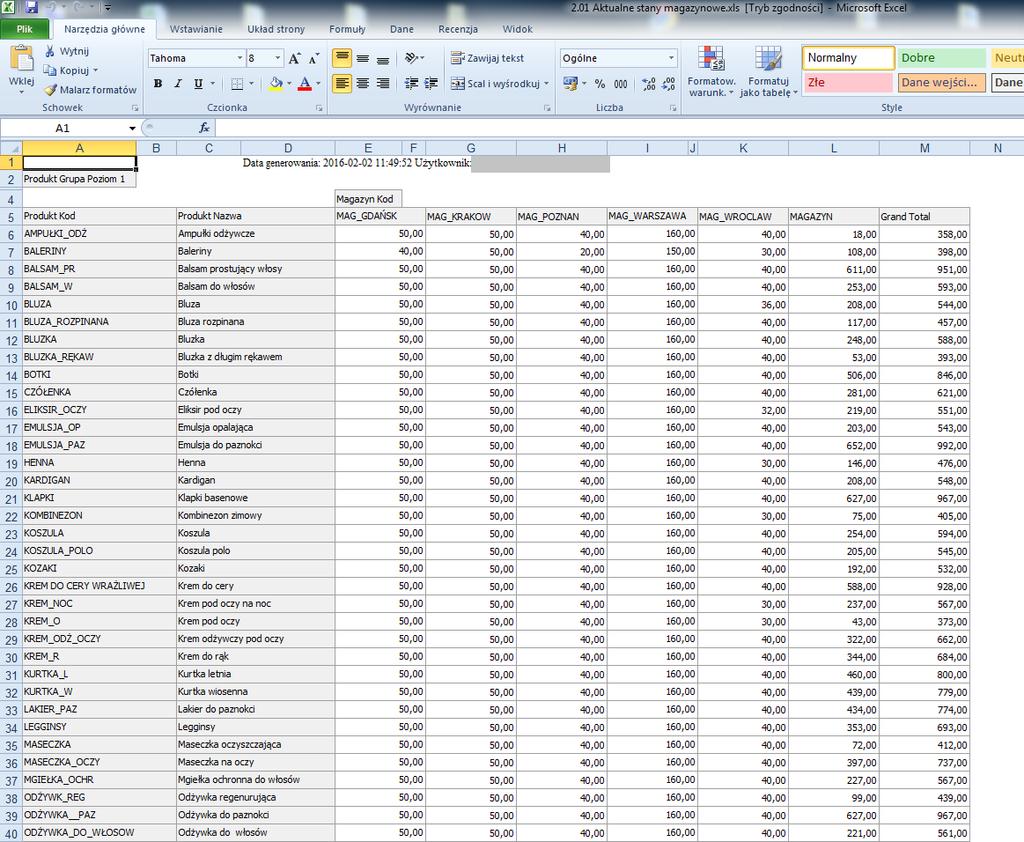
Task: Click the text orientation icon
Action: click(x=411, y=58)
